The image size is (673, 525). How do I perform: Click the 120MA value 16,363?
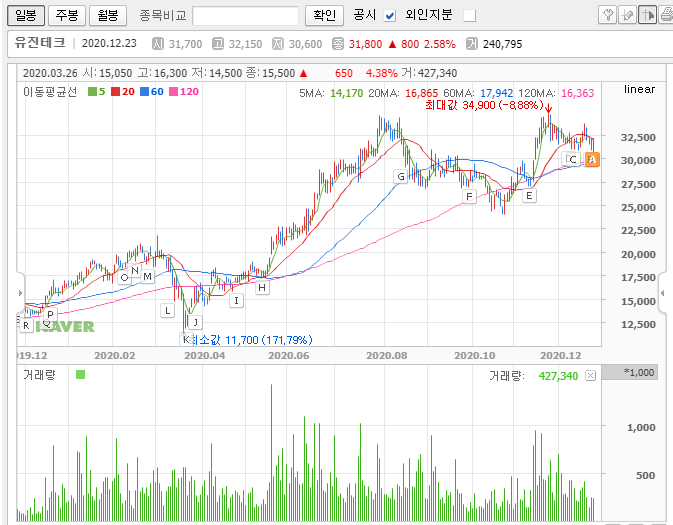578,93
